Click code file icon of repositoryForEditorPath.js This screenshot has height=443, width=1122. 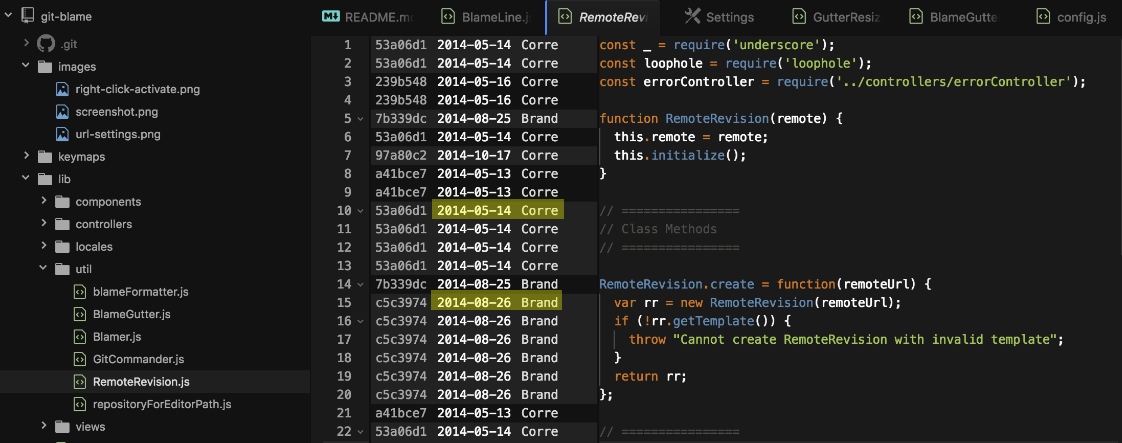(x=80, y=404)
